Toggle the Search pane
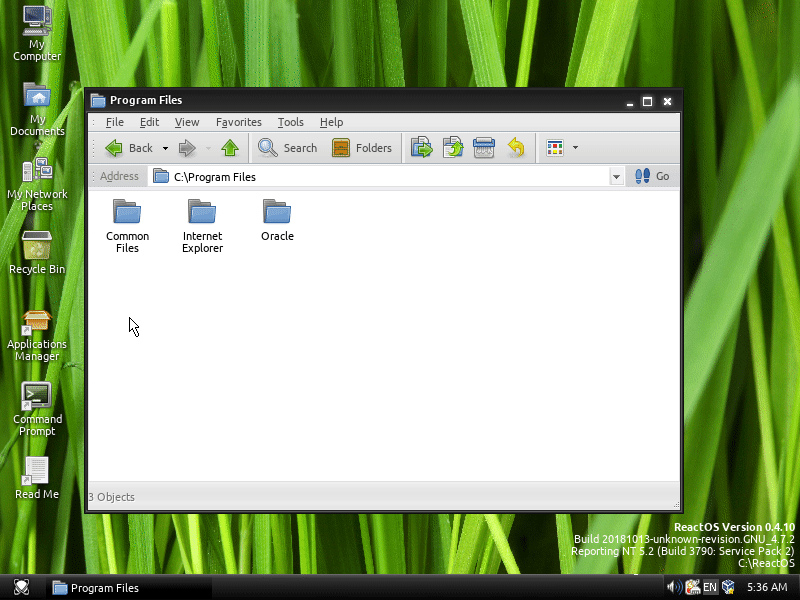The image size is (800, 600). tap(287, 148)
